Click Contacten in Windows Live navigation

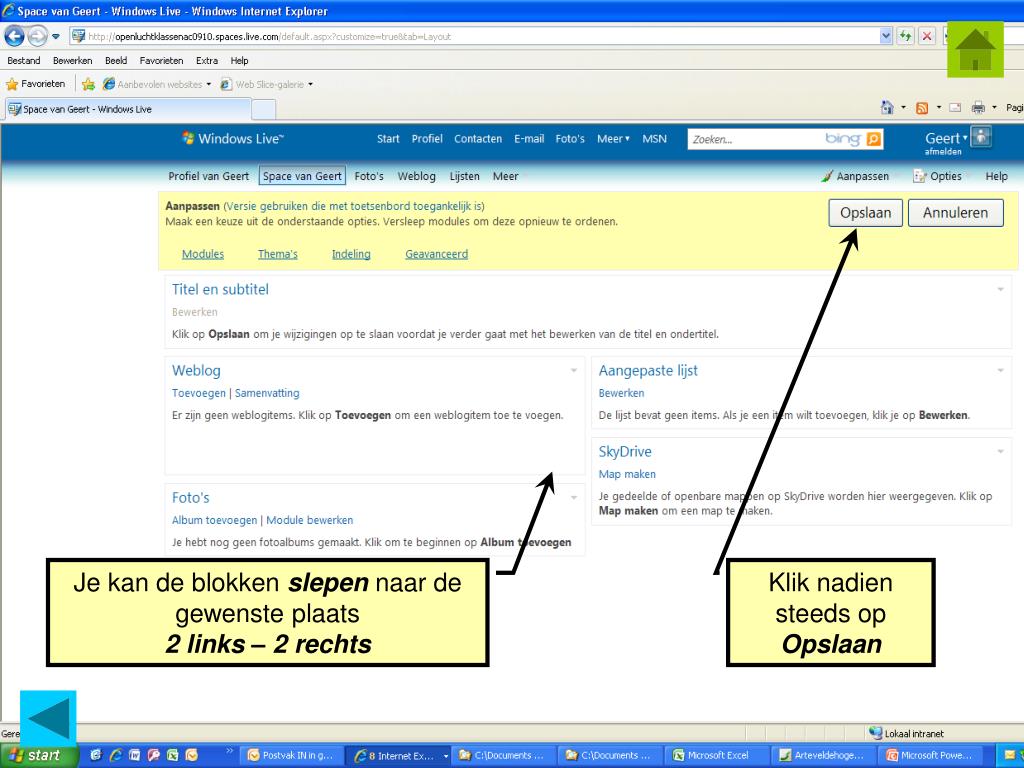pyautogui.click(x=478, y=139)
